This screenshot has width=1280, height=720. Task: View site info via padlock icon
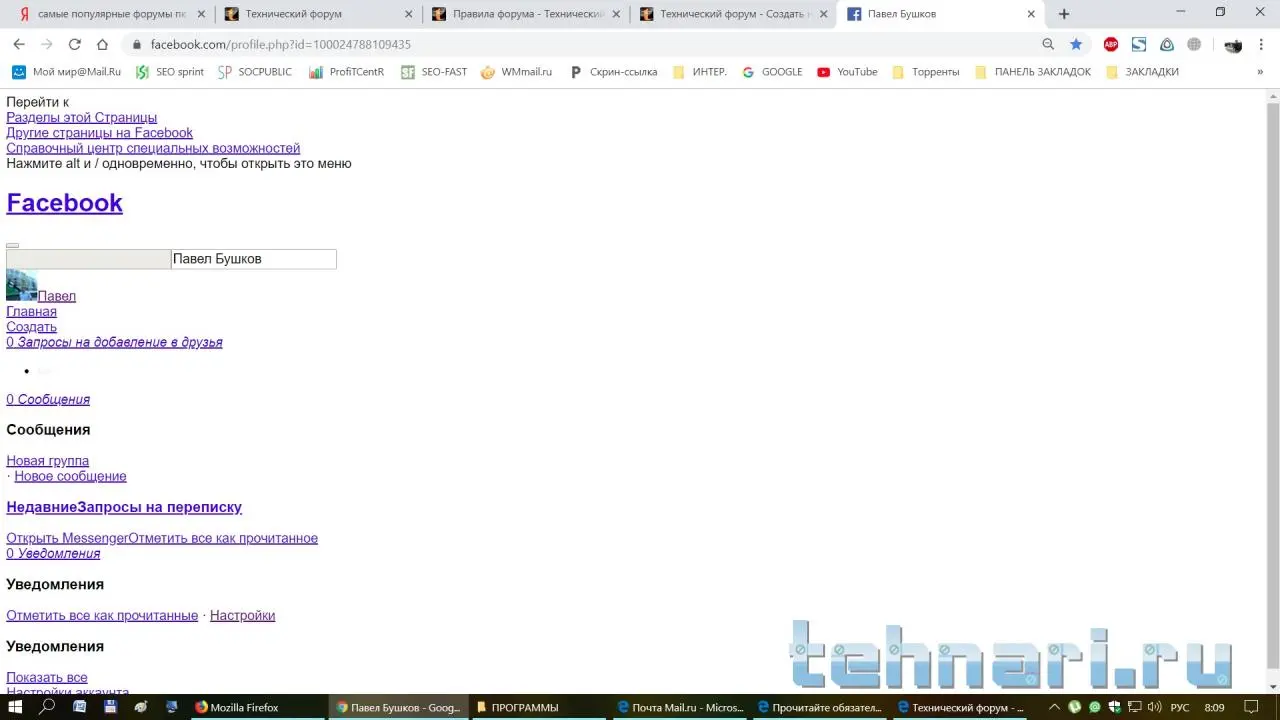point(137,44)
